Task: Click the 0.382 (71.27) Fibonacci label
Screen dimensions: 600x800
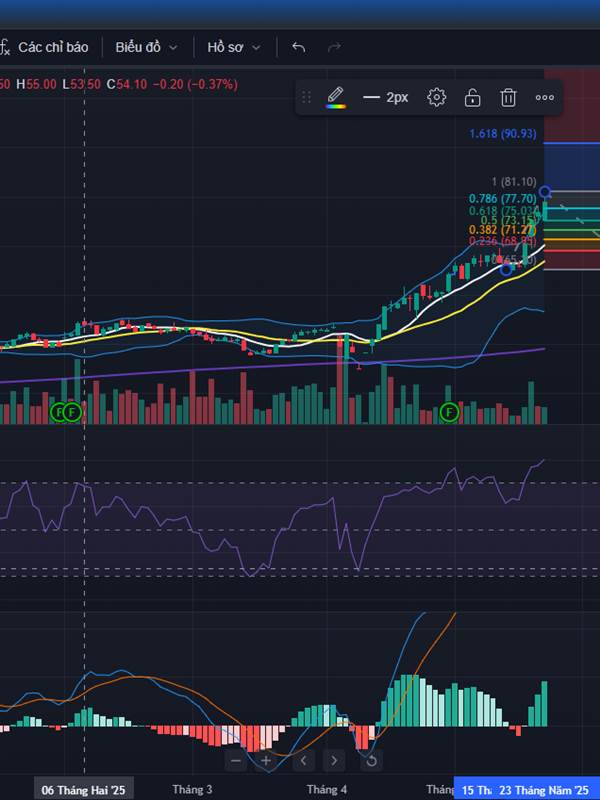Action: [503, 230]
